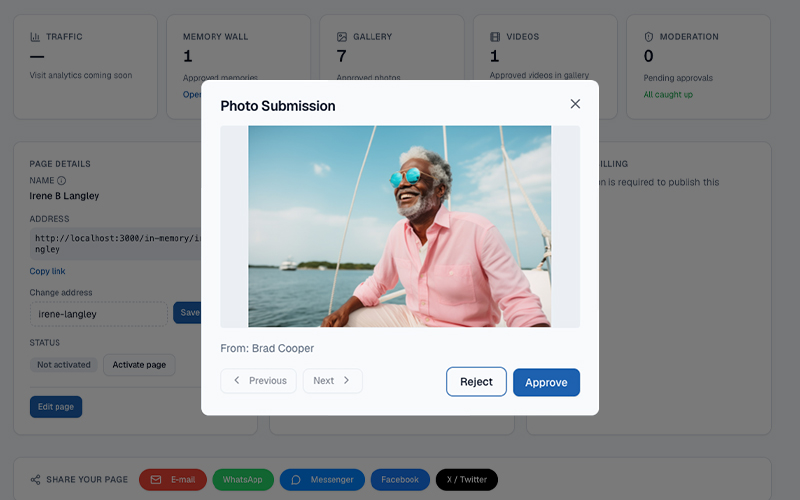800x500 pixels.
Task: Click the Pending approvals text
Action: [x=678, y=78]
